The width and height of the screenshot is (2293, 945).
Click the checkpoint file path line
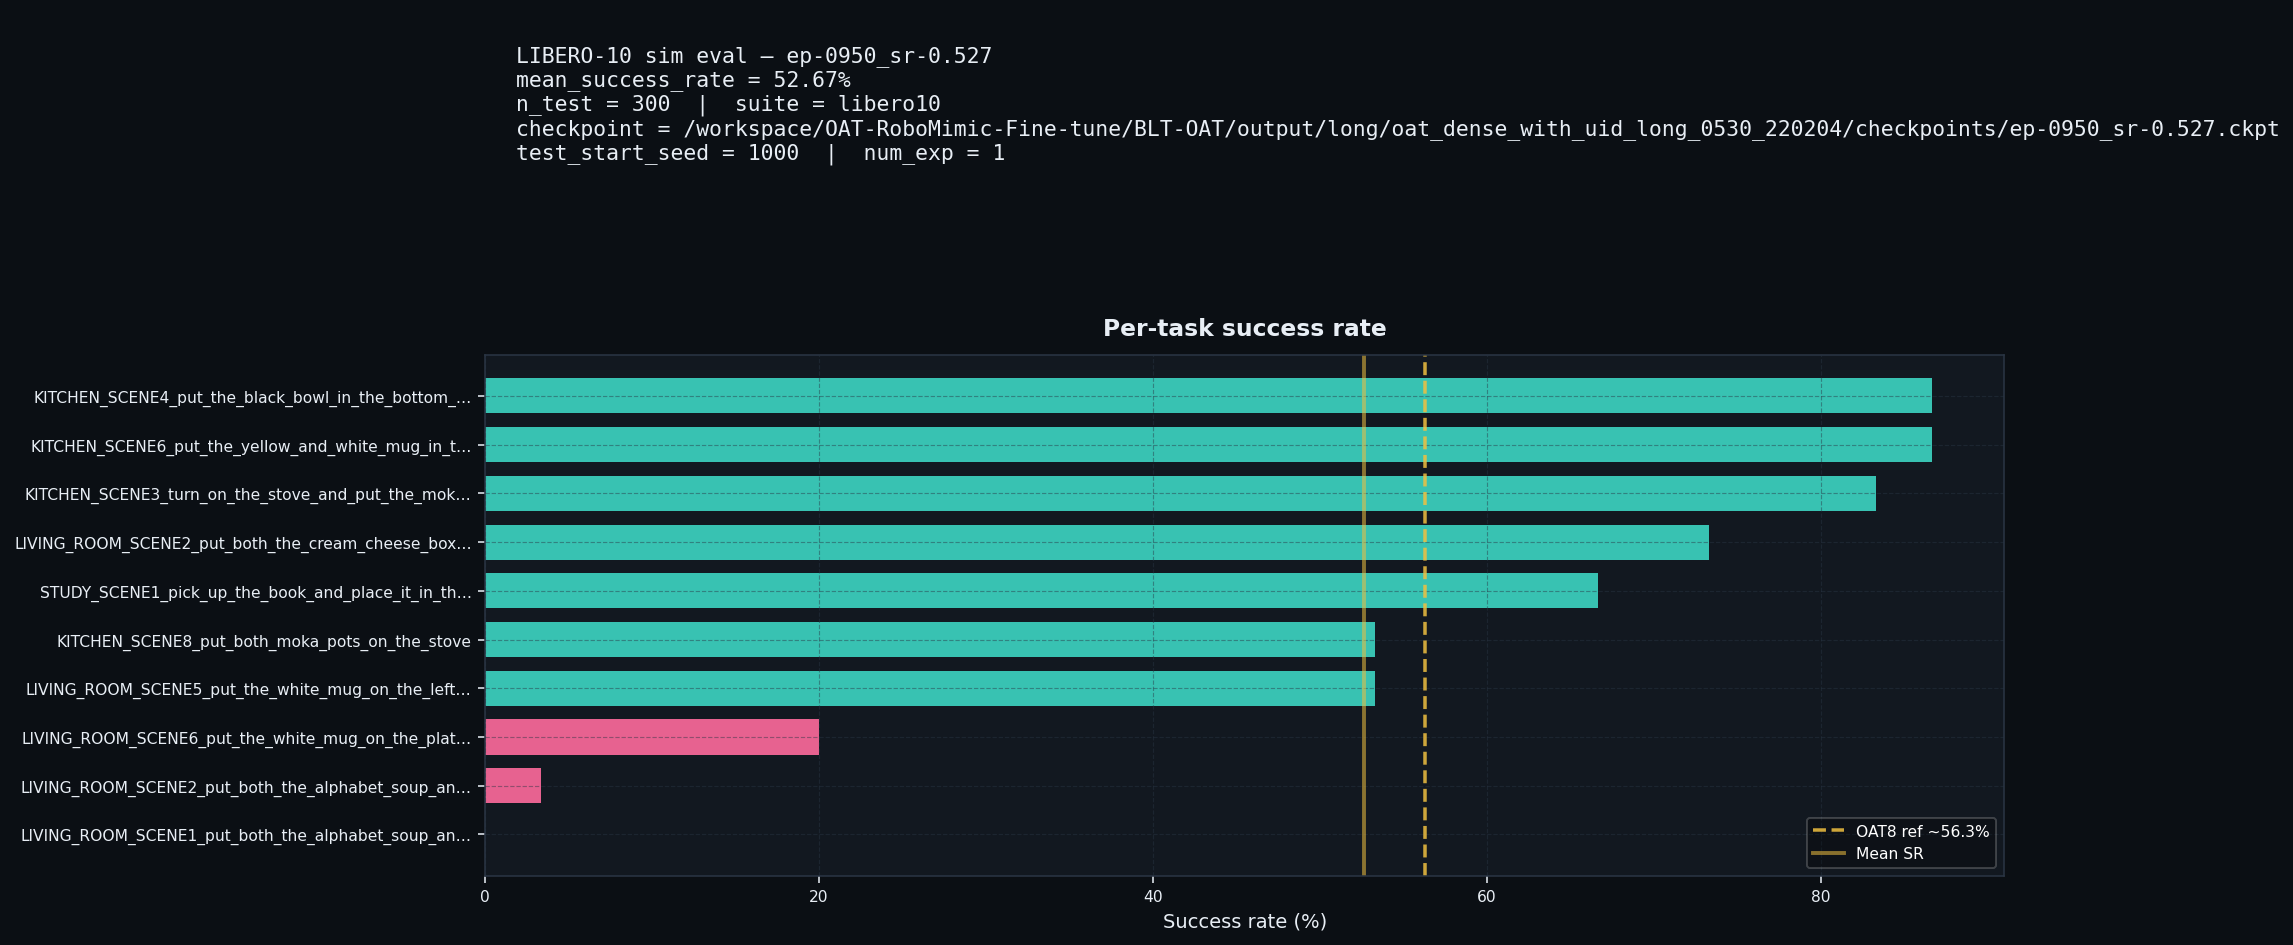coord(1397,130)
